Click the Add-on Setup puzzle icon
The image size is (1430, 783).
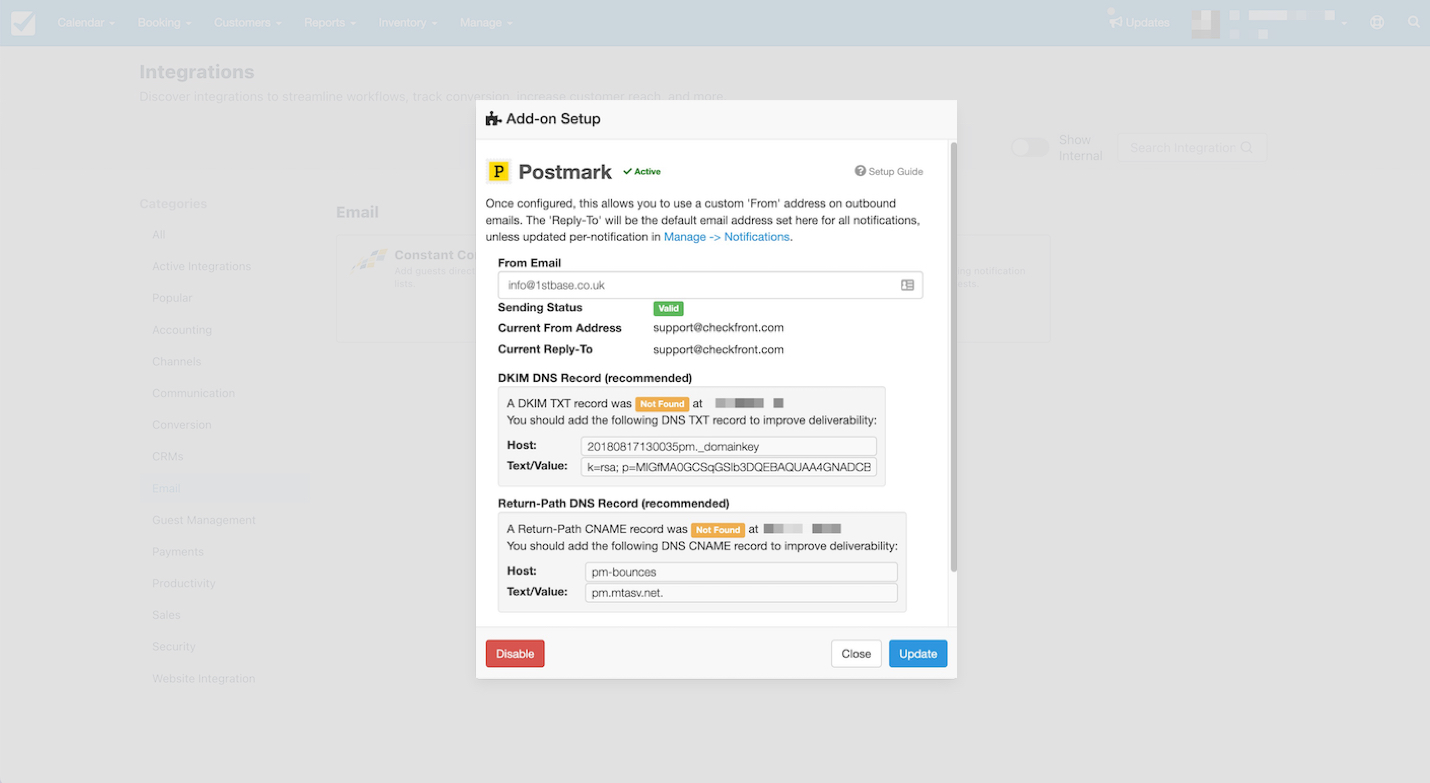(493, 119)
